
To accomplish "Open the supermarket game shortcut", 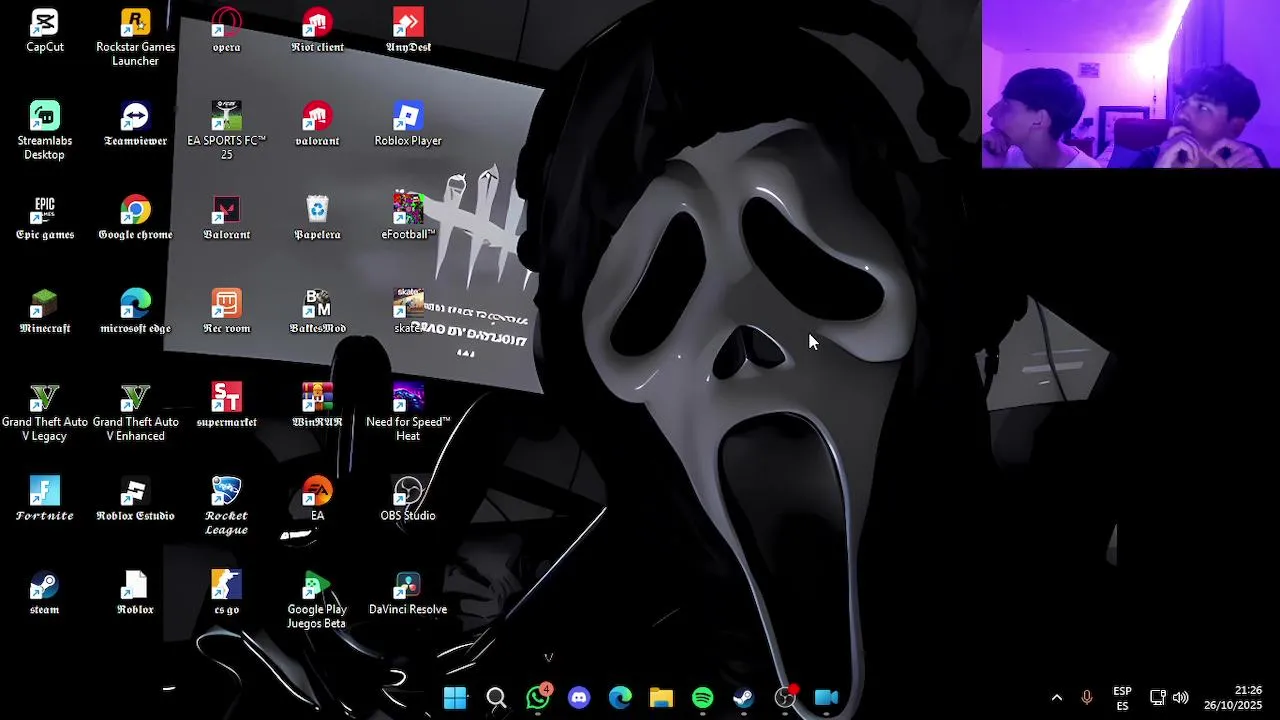I will tap(226, 406).
